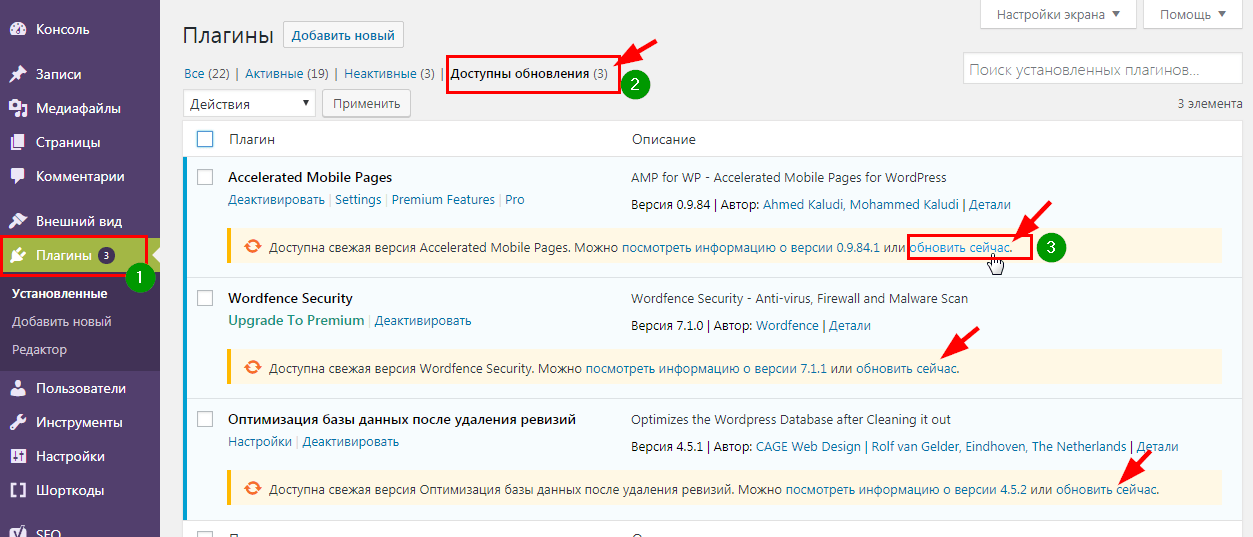
Task: Open the Pro link under AMP plugin
Action: click(515, 200)
